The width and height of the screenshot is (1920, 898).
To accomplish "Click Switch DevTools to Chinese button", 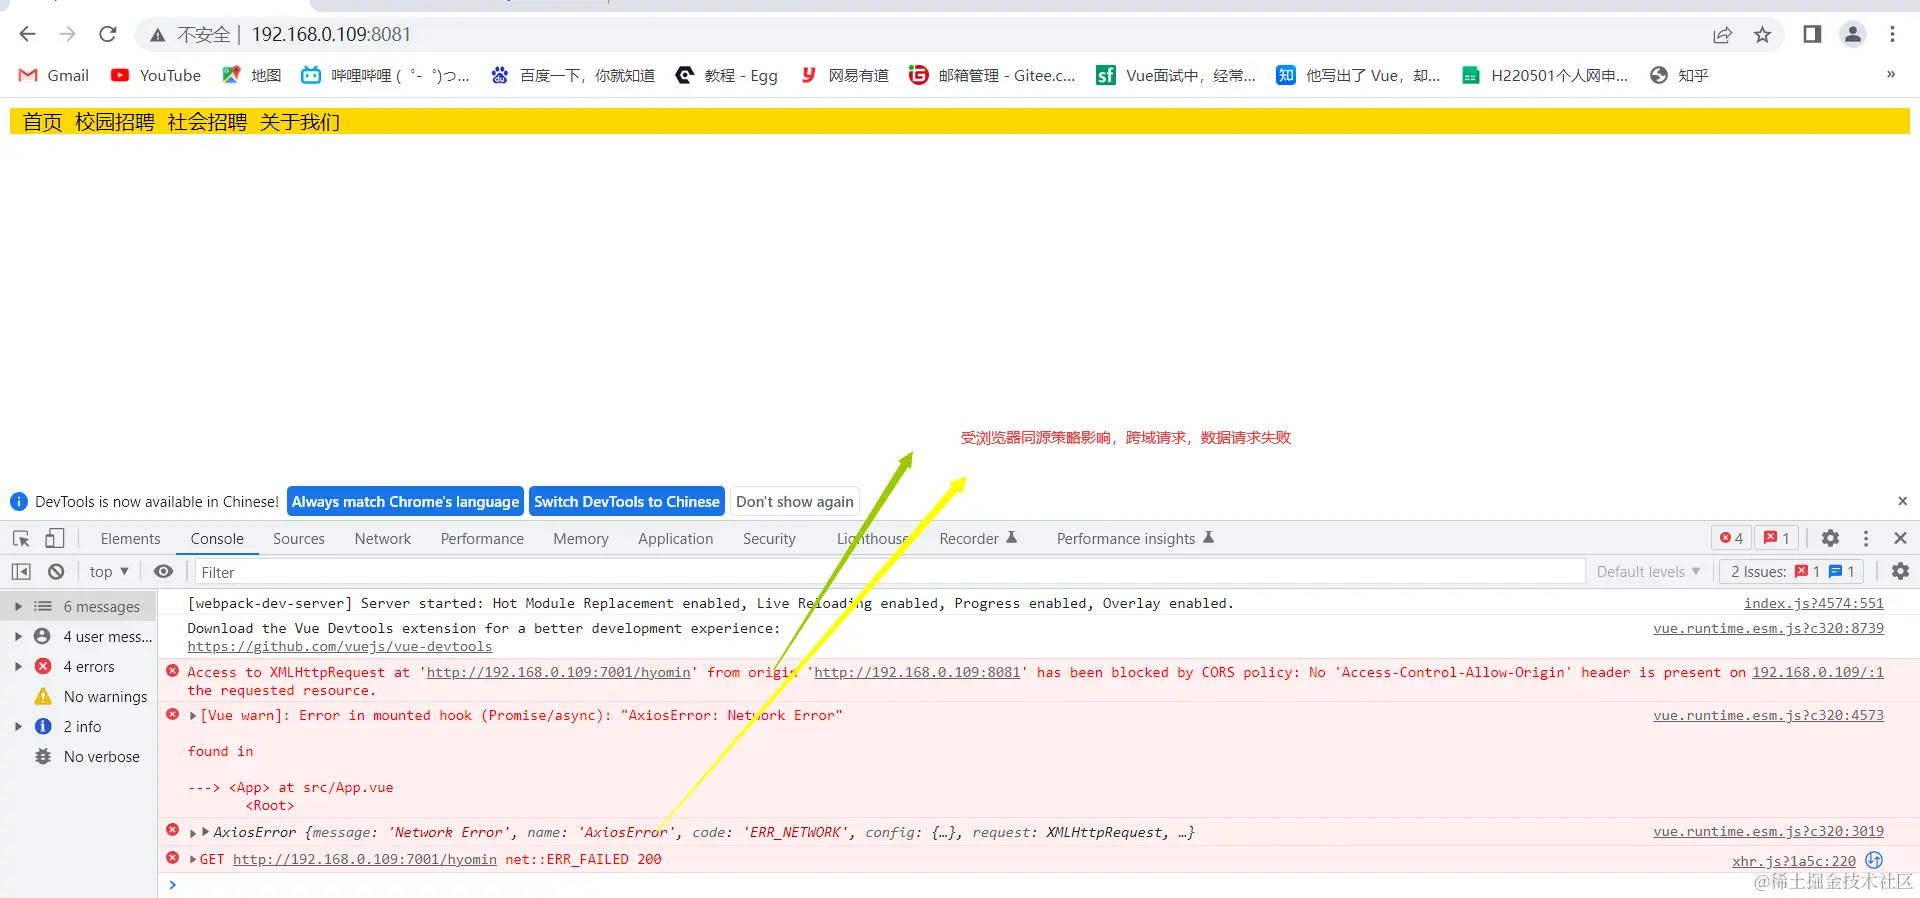I will (627, 501).
